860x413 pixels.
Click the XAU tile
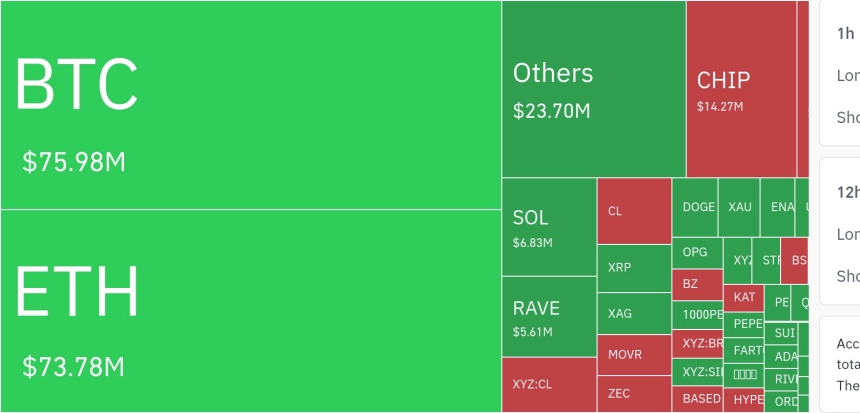[739, 207]
